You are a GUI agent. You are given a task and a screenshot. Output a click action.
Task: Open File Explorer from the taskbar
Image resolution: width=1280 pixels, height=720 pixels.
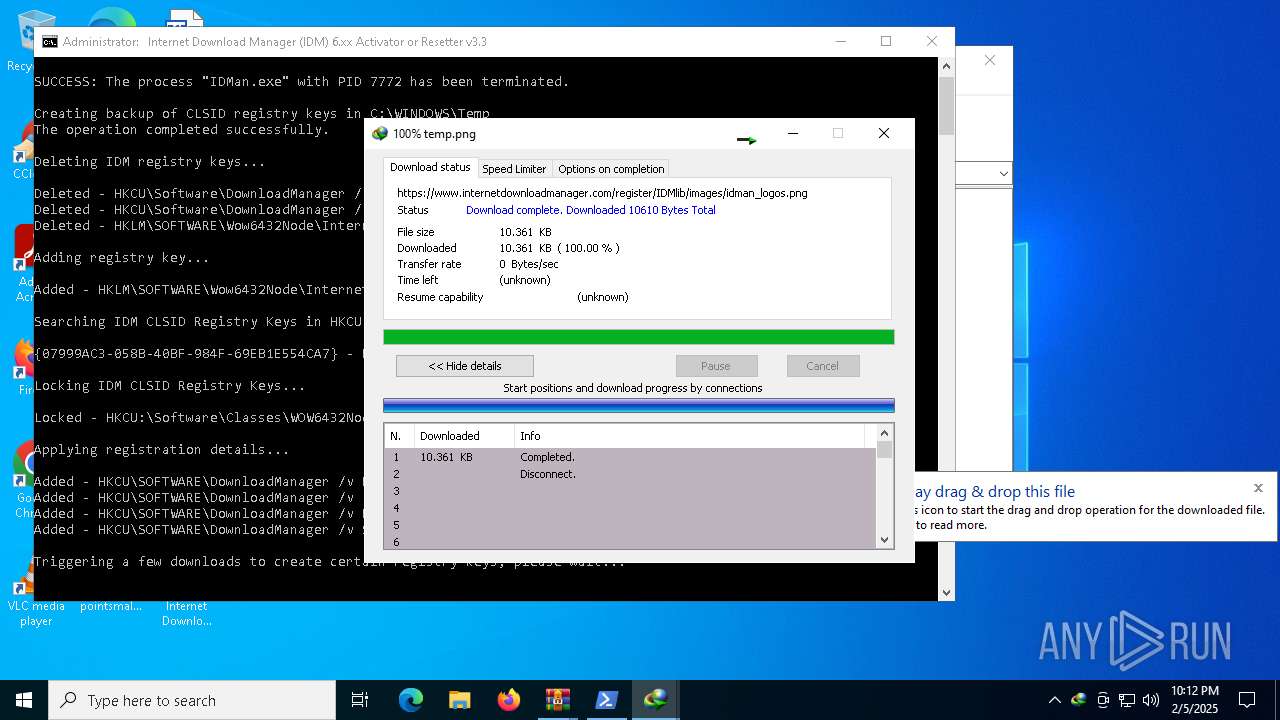[x=460, y=700]
